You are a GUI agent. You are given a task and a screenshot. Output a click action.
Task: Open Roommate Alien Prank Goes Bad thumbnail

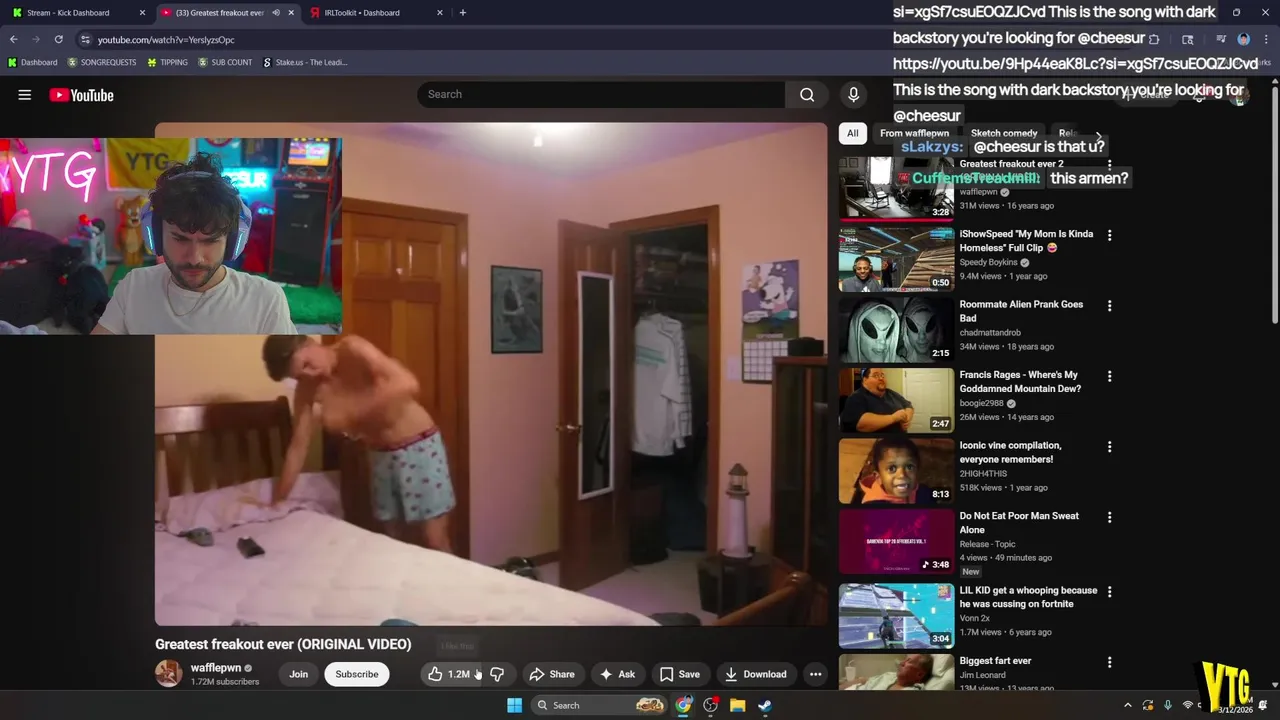896,329
